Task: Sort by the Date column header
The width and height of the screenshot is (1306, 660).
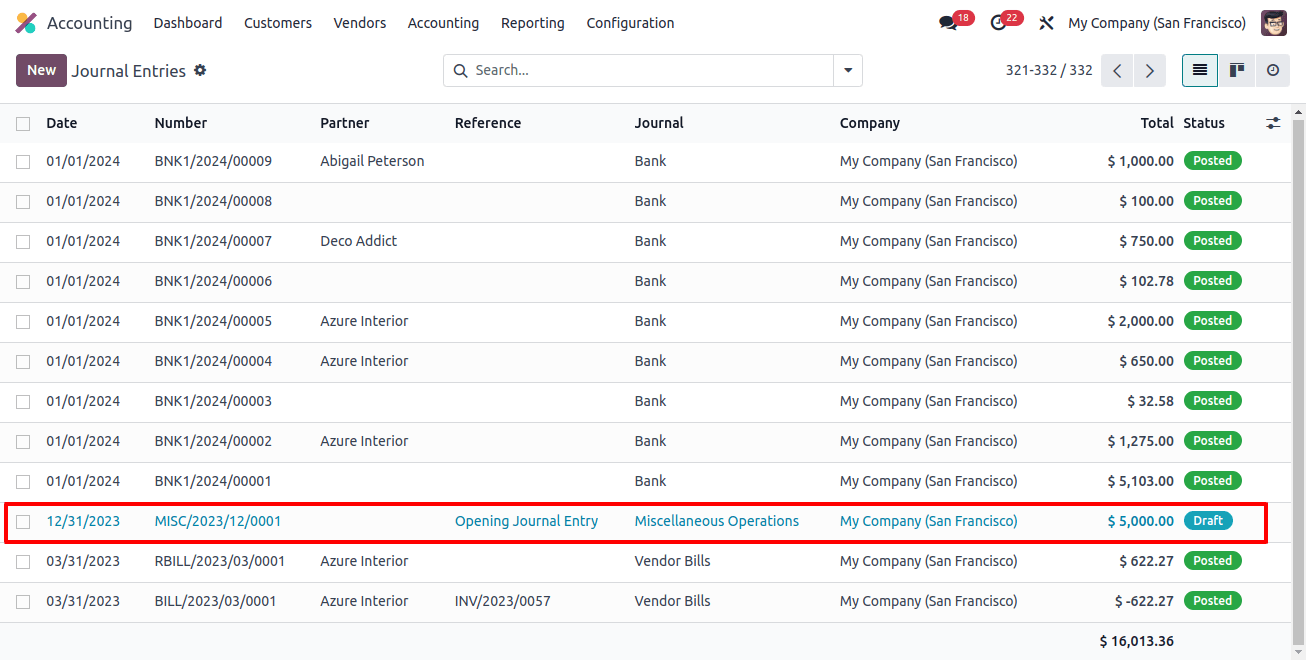Action: coord(61,123)
